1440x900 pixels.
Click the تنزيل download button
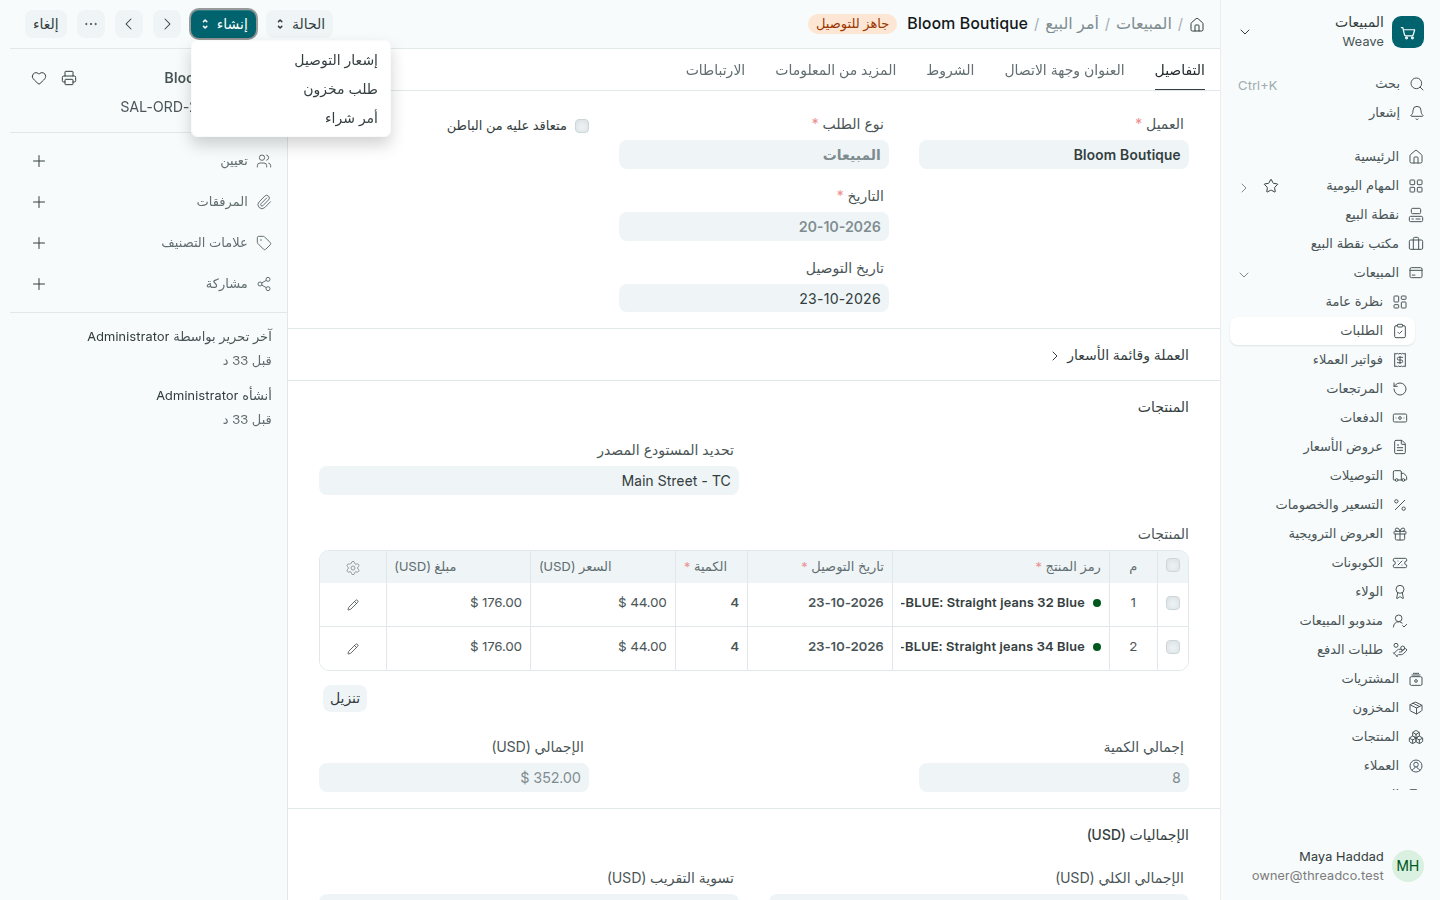point(345,698)
